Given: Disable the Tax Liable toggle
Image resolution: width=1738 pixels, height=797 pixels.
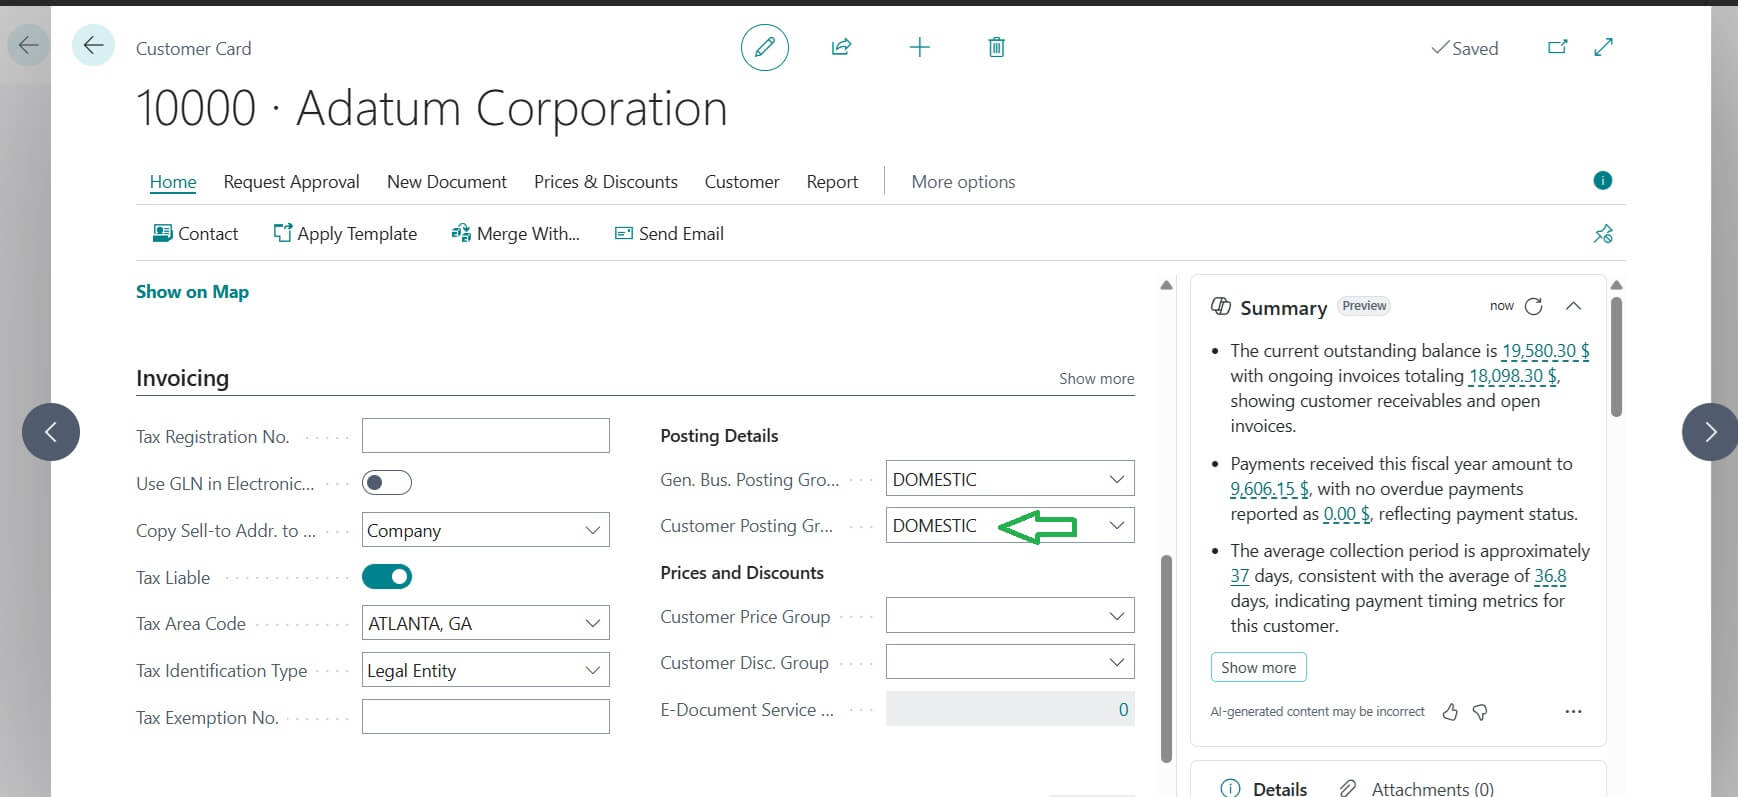Looking at the screenshot, I should tap(387, 577).
